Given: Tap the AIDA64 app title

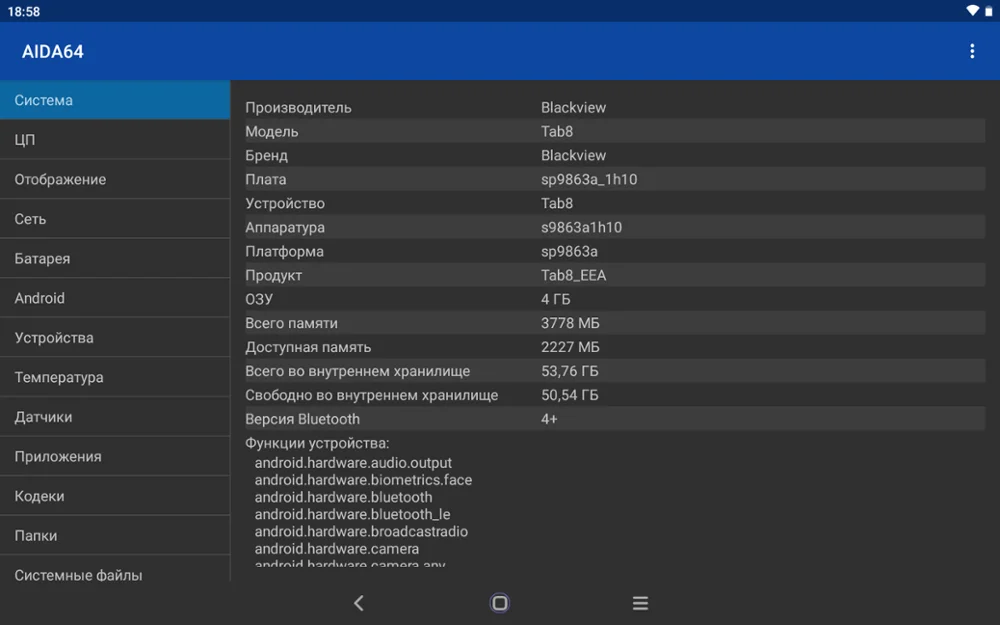Looking at the screenshot, I should 53,52.
